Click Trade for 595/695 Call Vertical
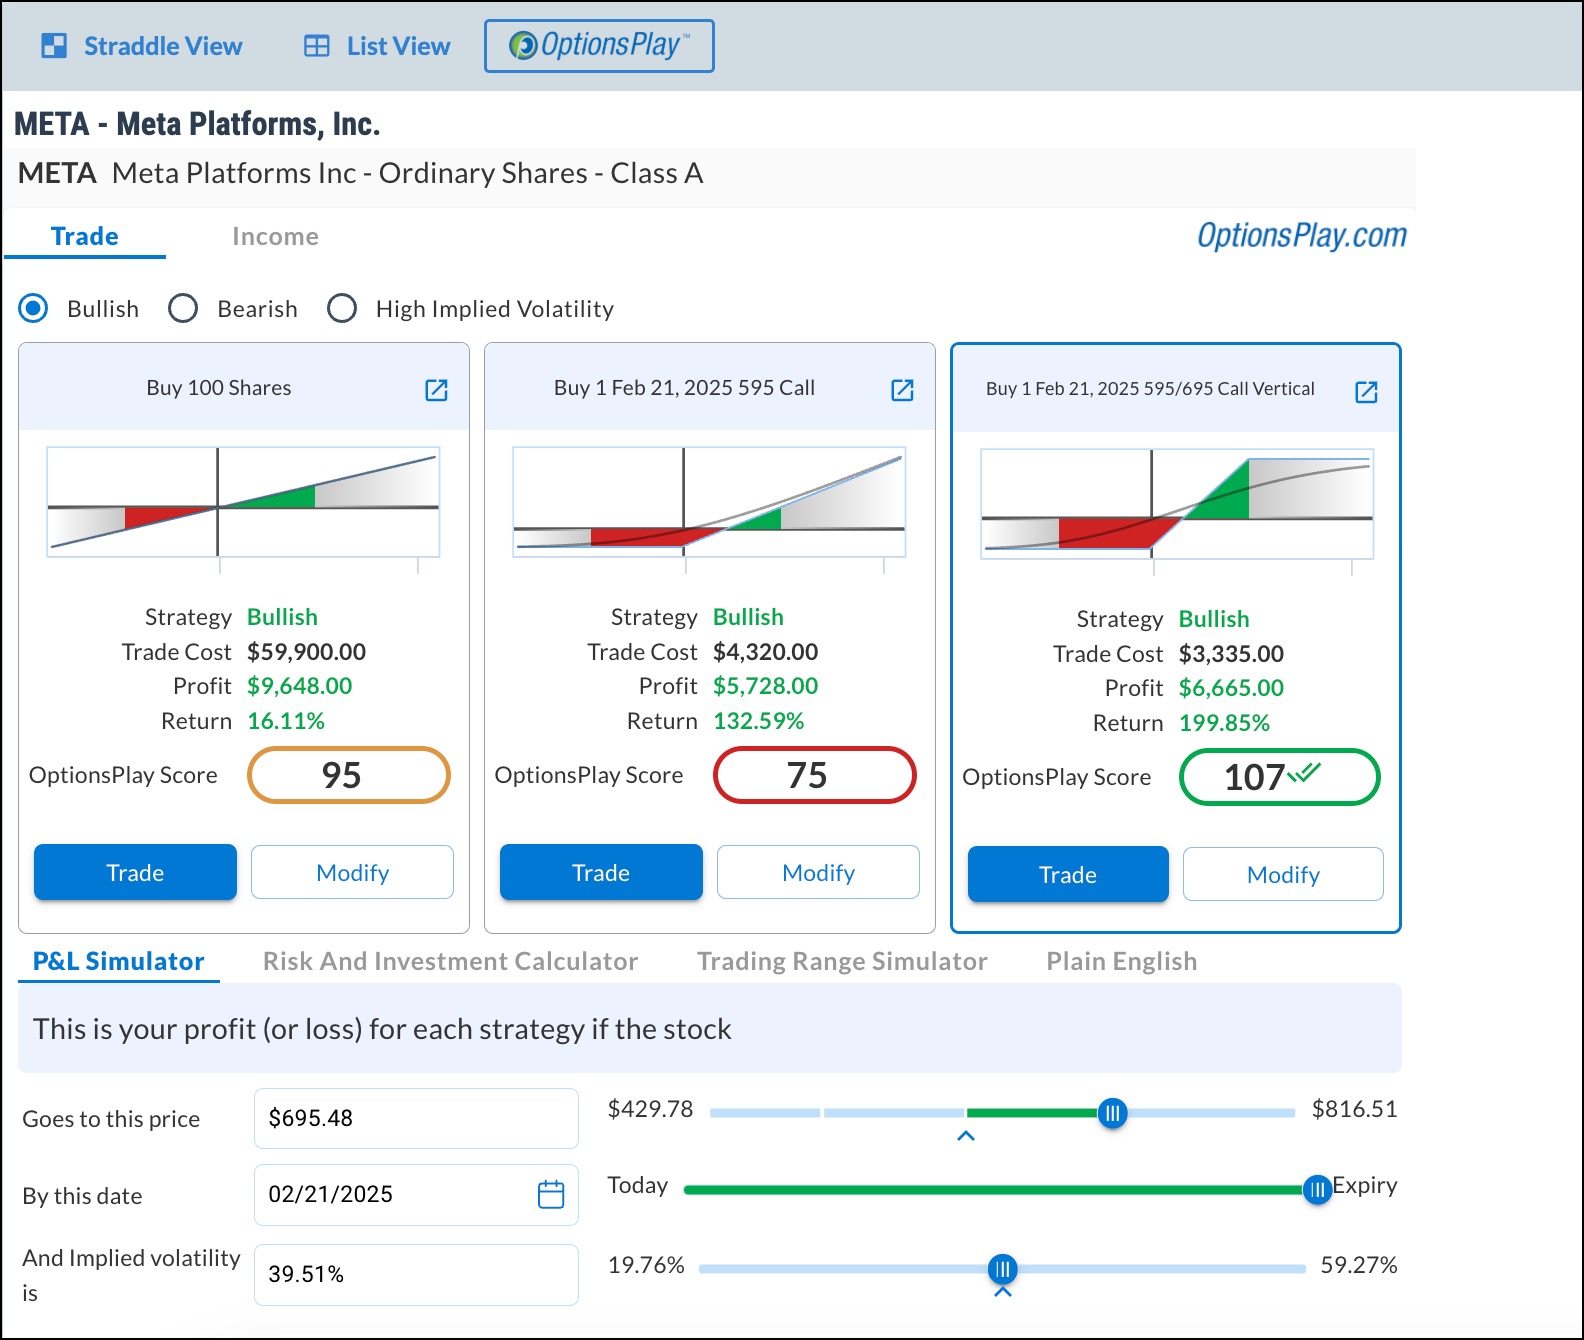This screenshot has height=1340, width=1584. [1068, 874]
